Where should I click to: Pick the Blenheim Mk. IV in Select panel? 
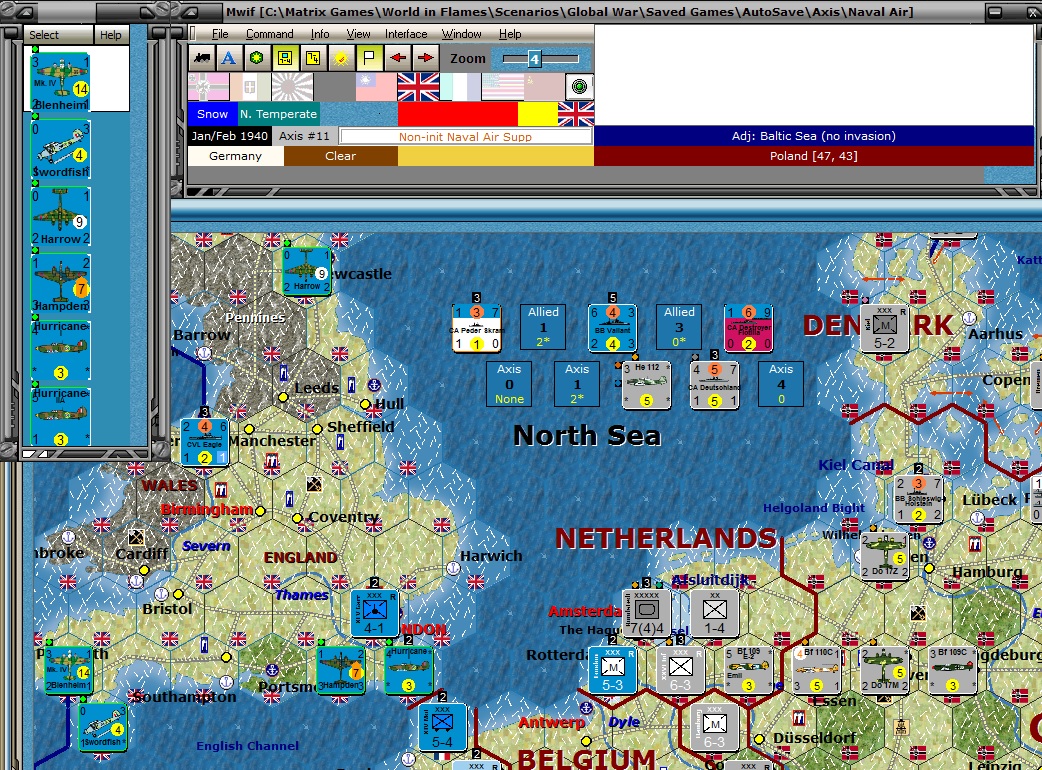point(60,82)
